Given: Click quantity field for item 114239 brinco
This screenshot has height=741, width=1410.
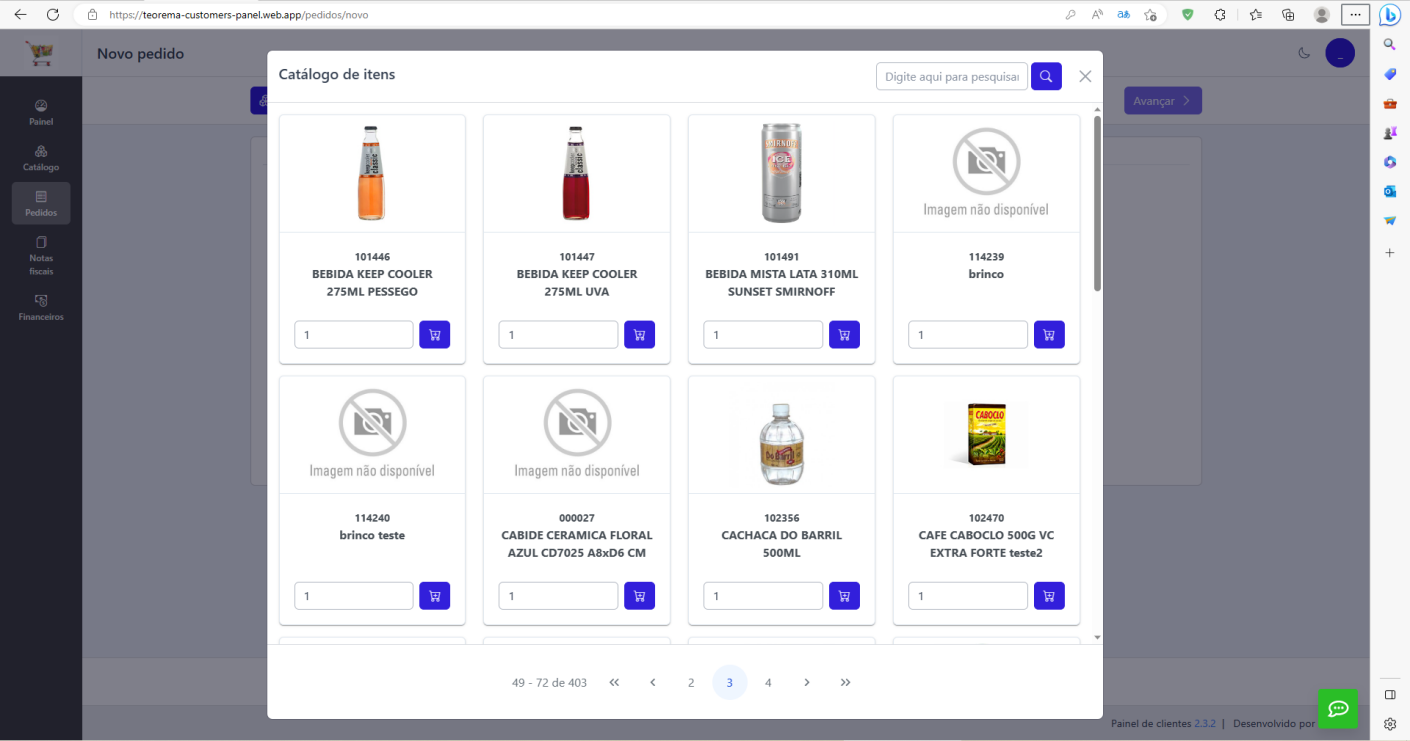Looking at the screenshot, I should point(968,335).
